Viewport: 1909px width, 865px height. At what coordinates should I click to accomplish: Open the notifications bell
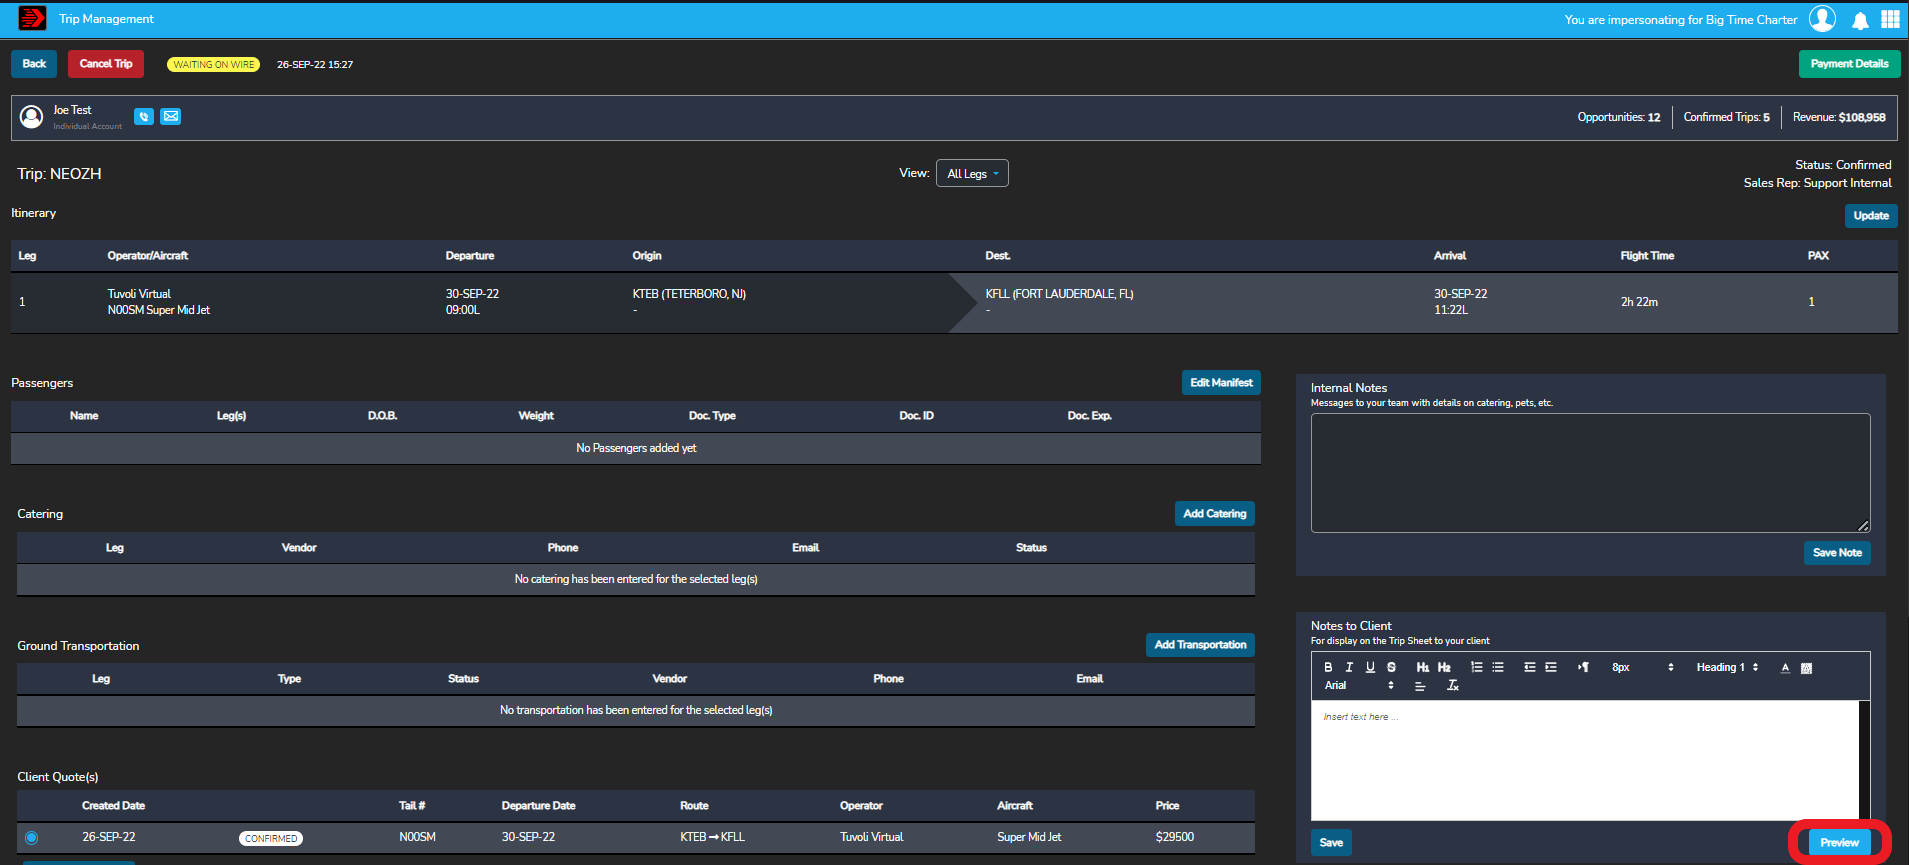click(x=1860, y=20)
